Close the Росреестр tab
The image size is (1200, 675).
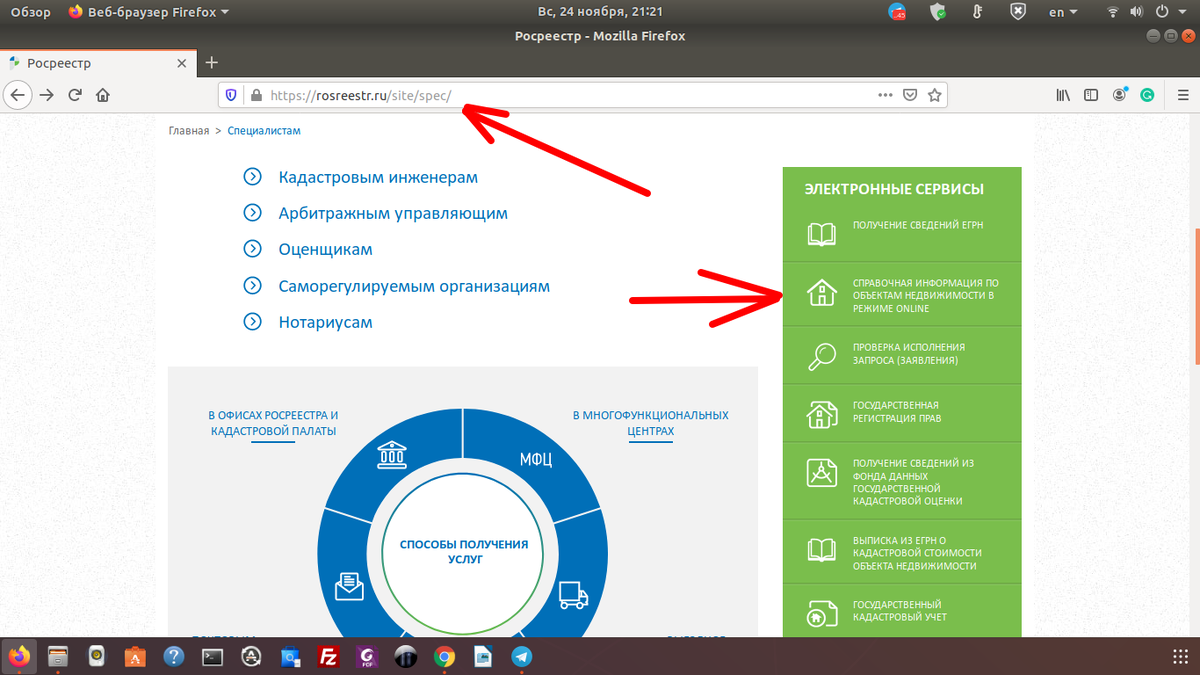181,63
